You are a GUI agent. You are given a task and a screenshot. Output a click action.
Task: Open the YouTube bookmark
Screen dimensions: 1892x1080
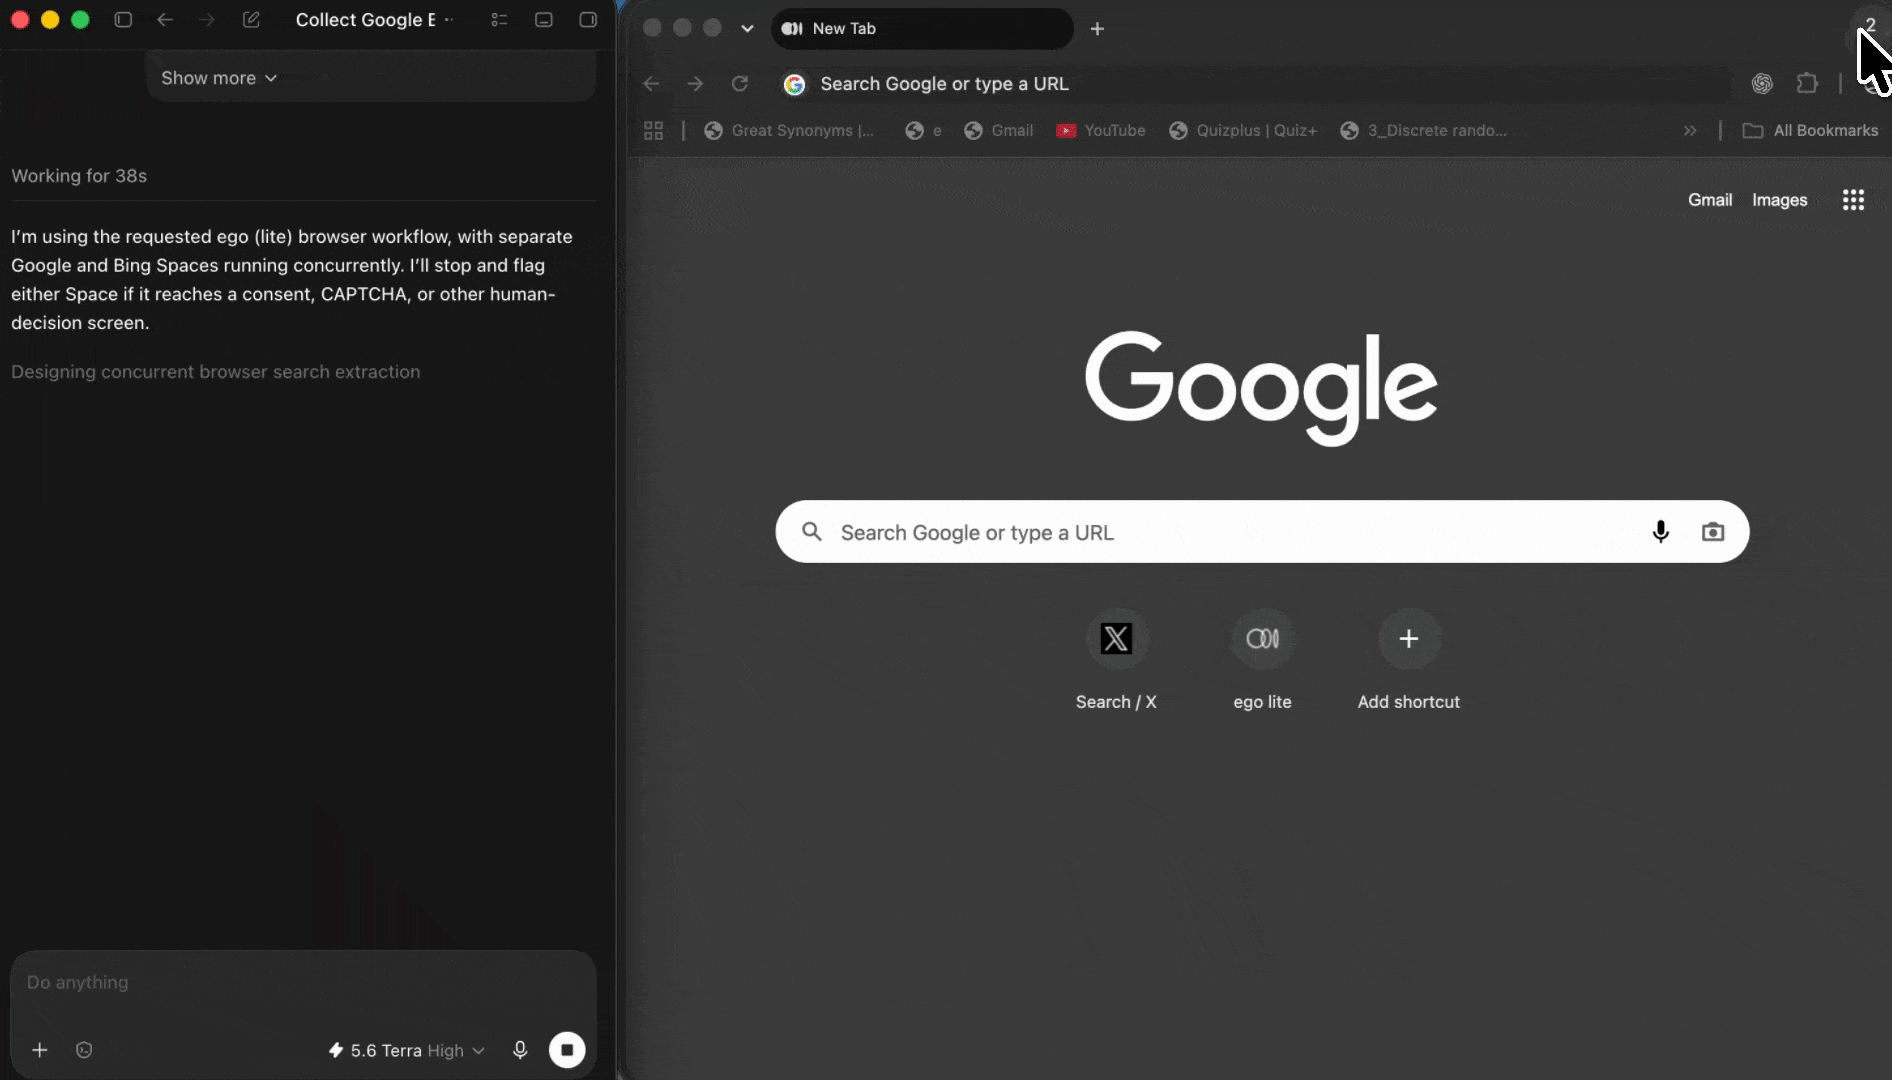[1101, 131]
